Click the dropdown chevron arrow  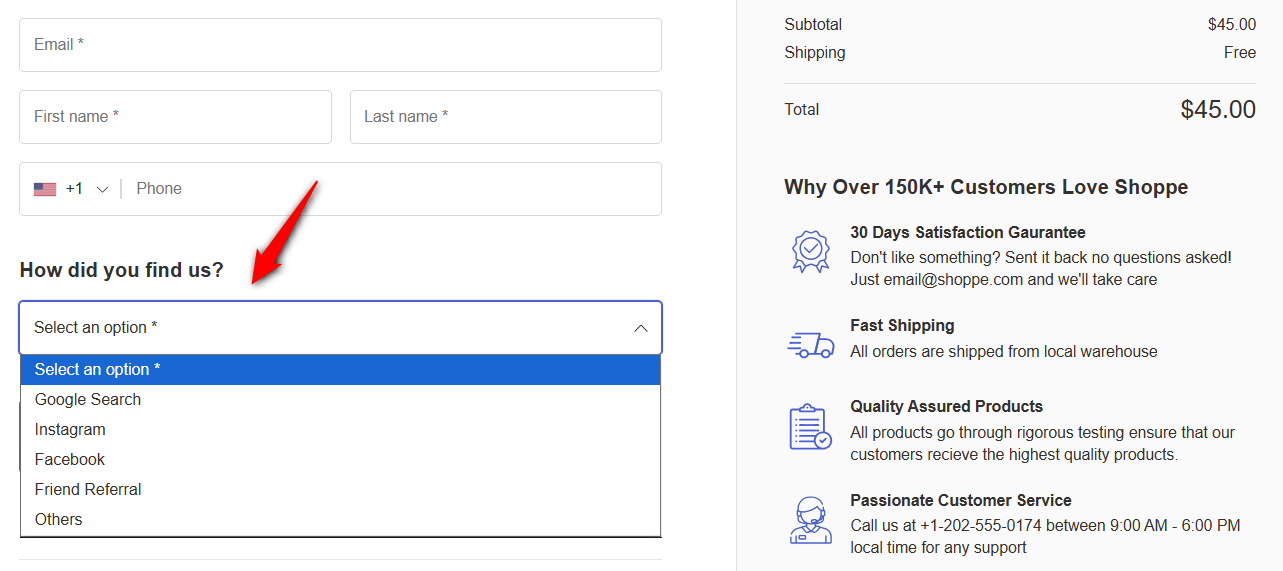pos(641,328)
